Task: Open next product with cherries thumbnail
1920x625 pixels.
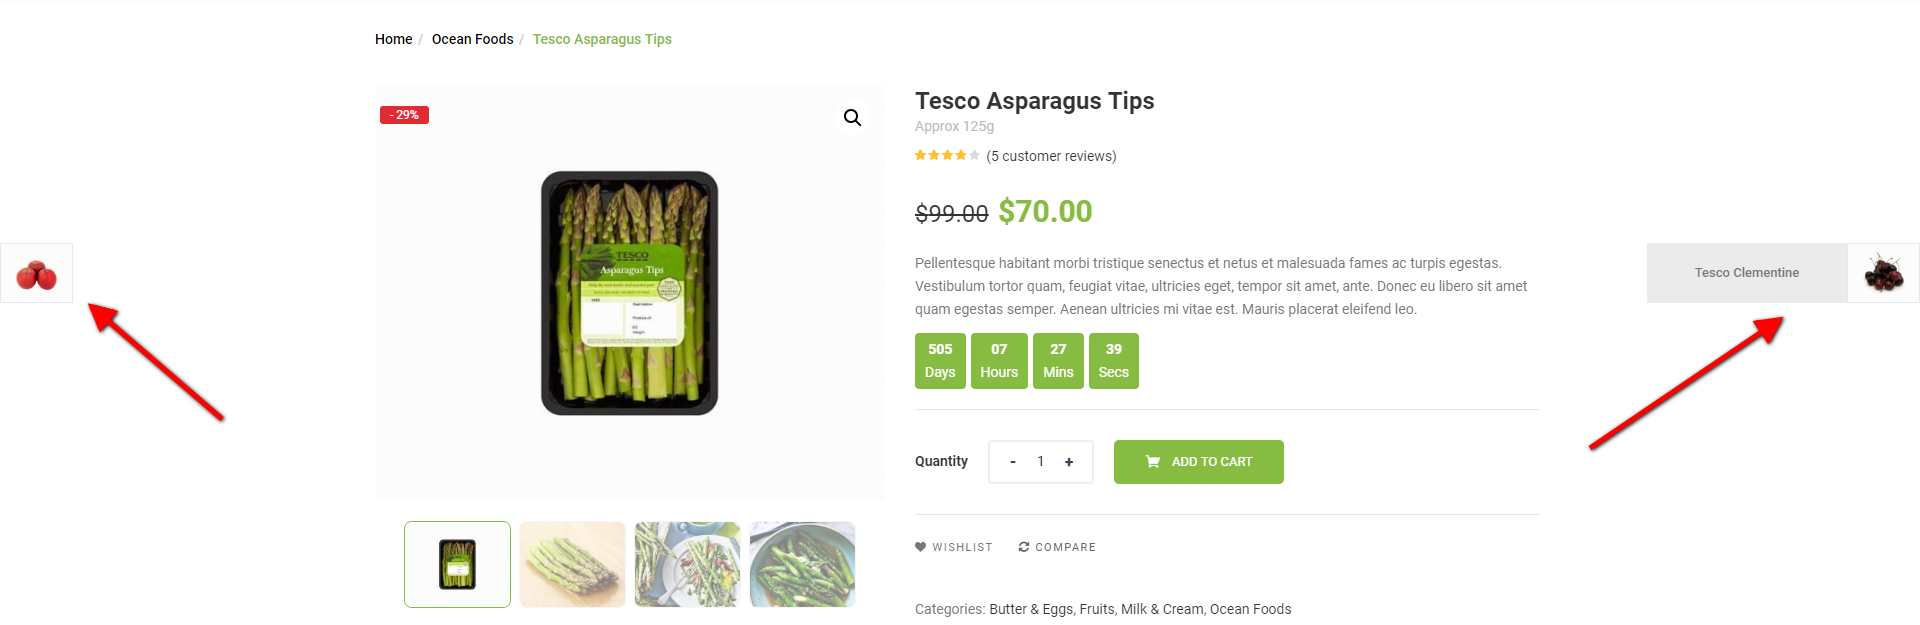Action: coord(1883,273)
